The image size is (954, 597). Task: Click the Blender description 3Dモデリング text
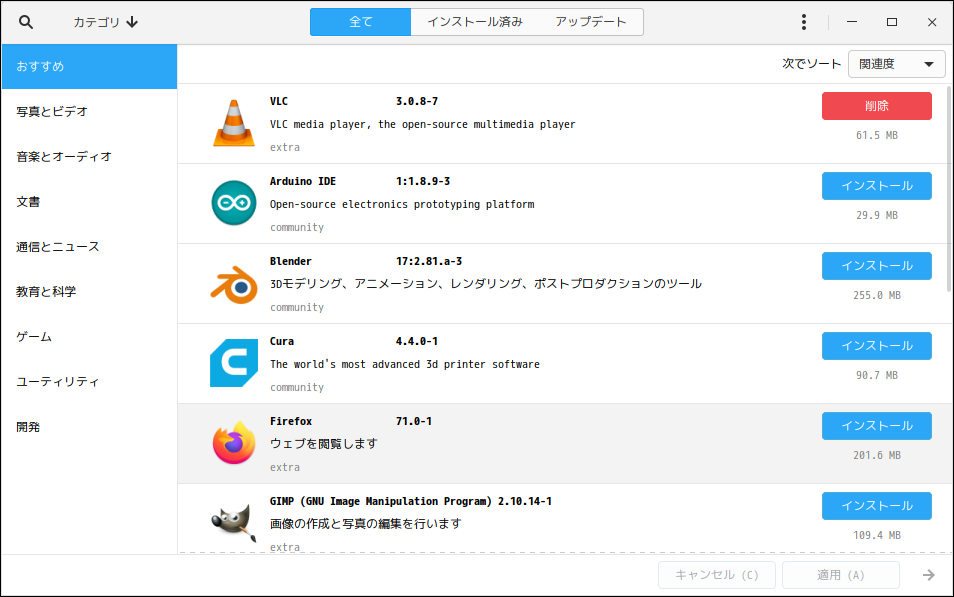(486, 284)
